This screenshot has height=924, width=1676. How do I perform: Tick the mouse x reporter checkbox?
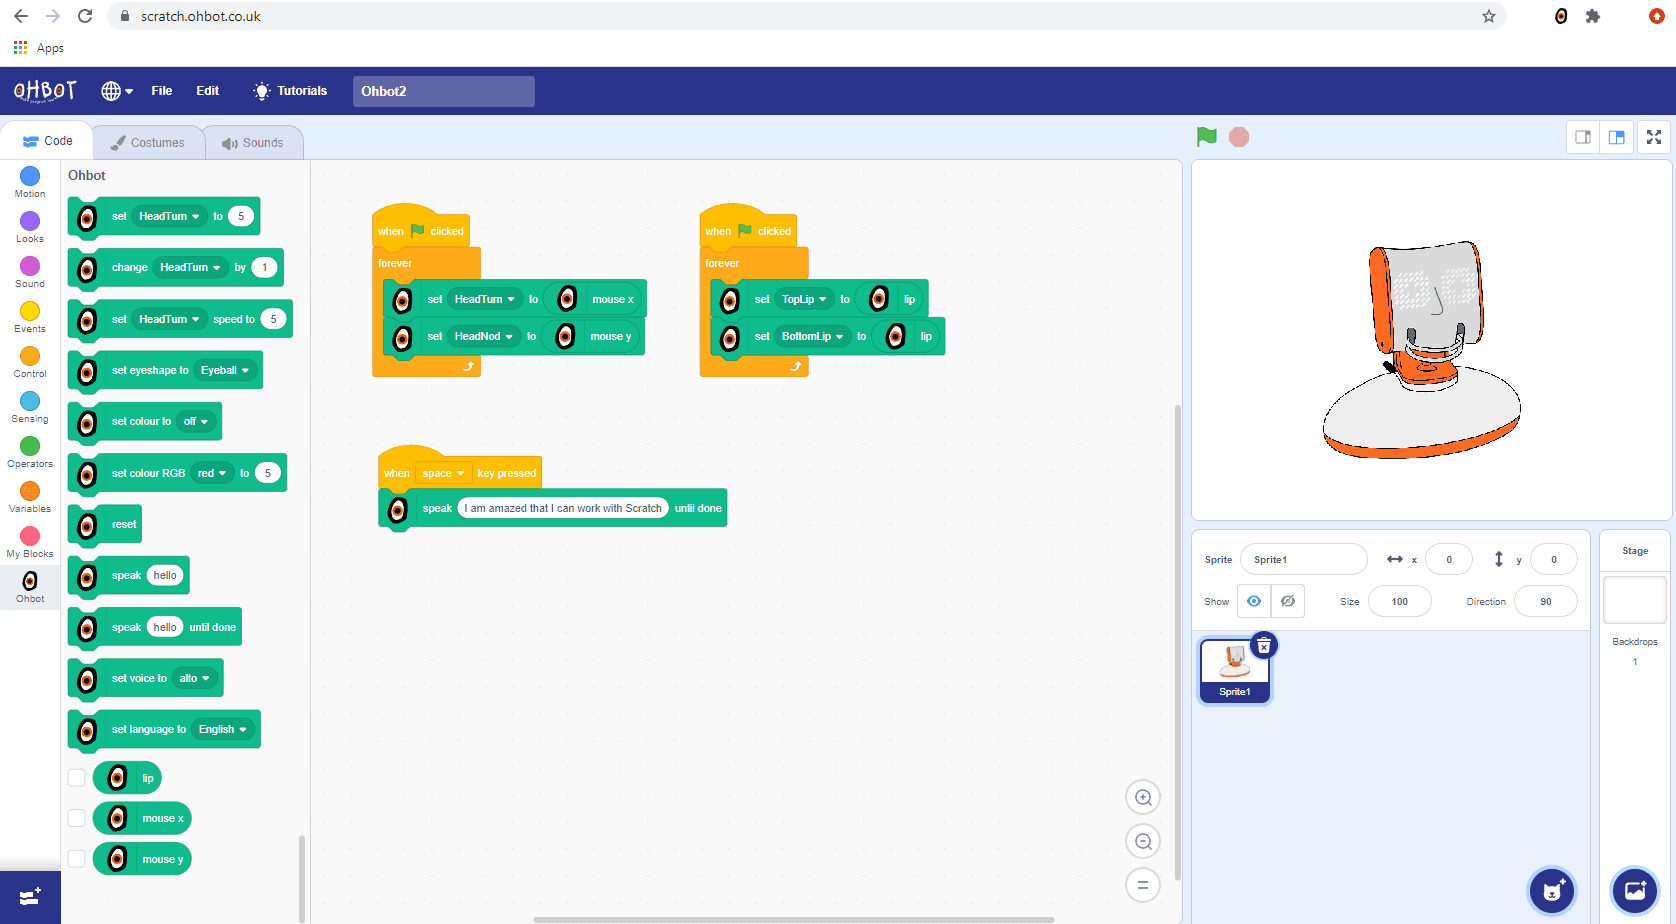77,818
